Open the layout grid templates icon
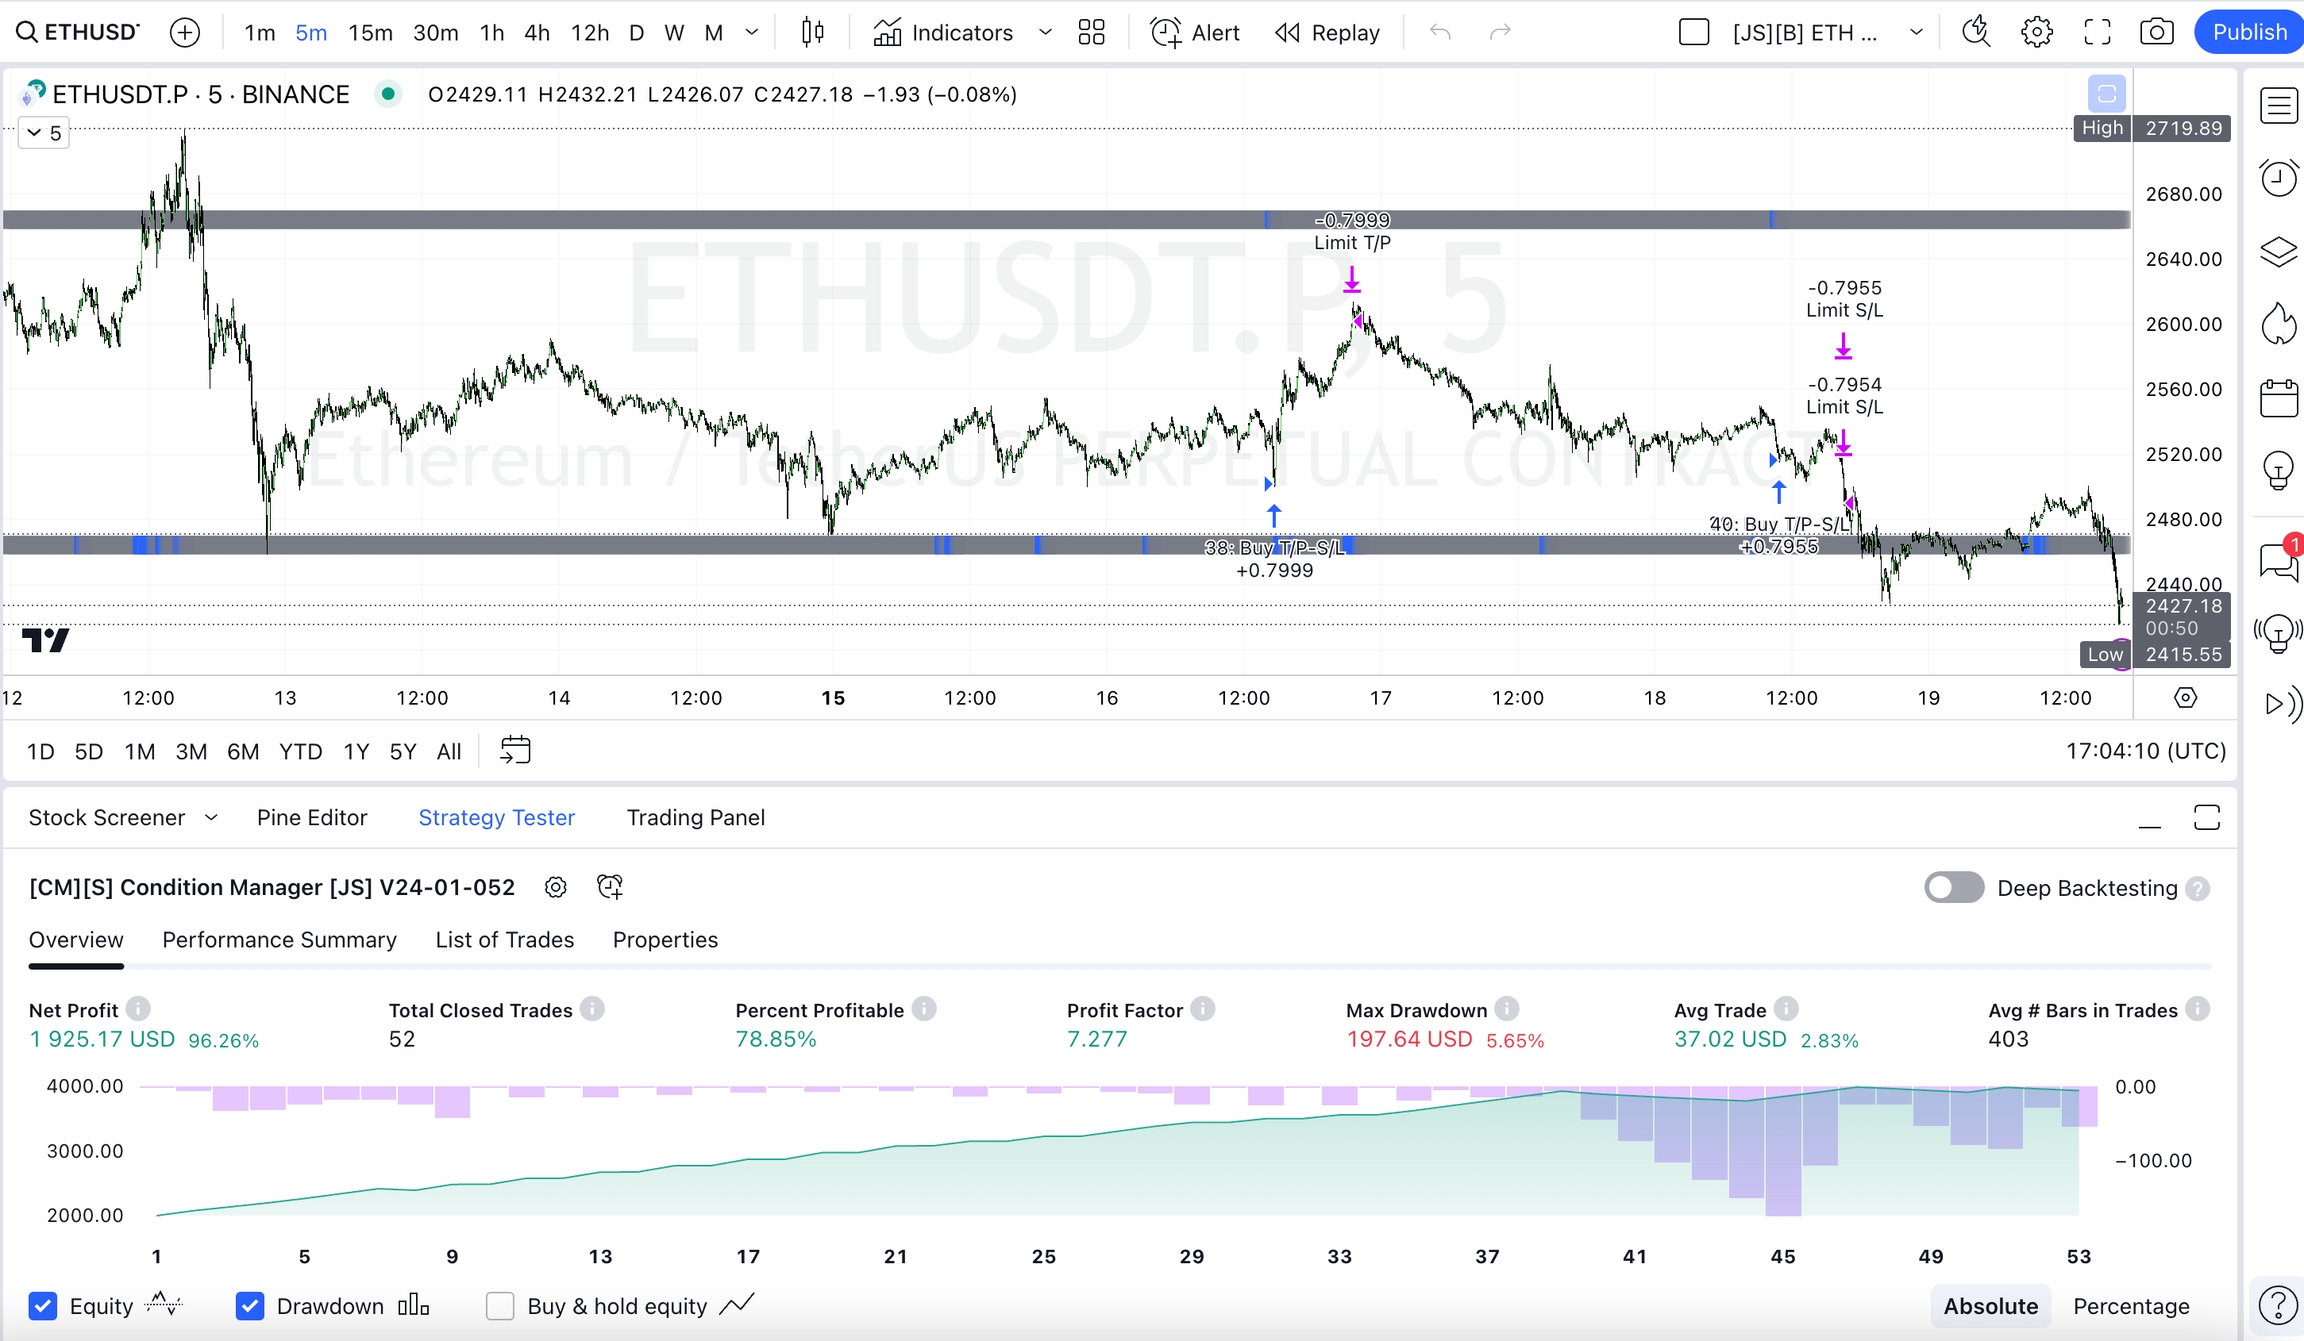Image resolution: width=2304 pixels, height=1341 pixels. (1091, 33)
